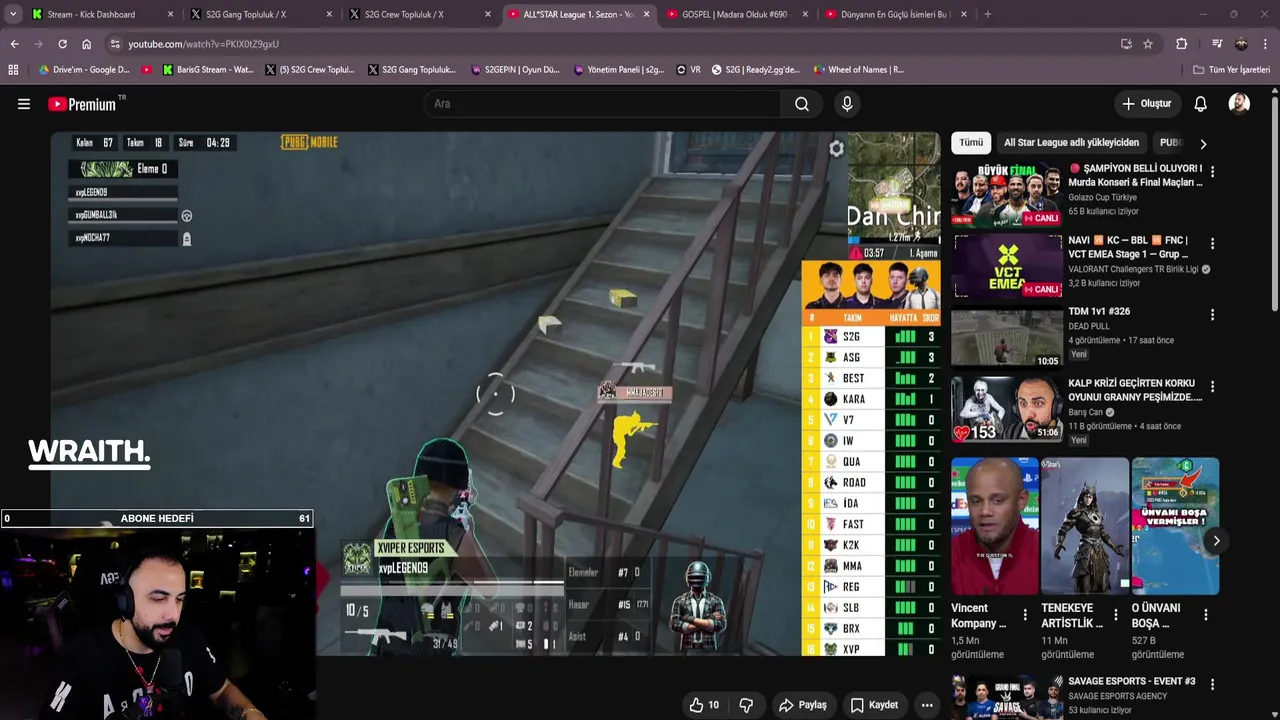This screenshot has height=720, width=1280.
Task: Open Yönetim Paneli bookmark
Action: point(619,70)
